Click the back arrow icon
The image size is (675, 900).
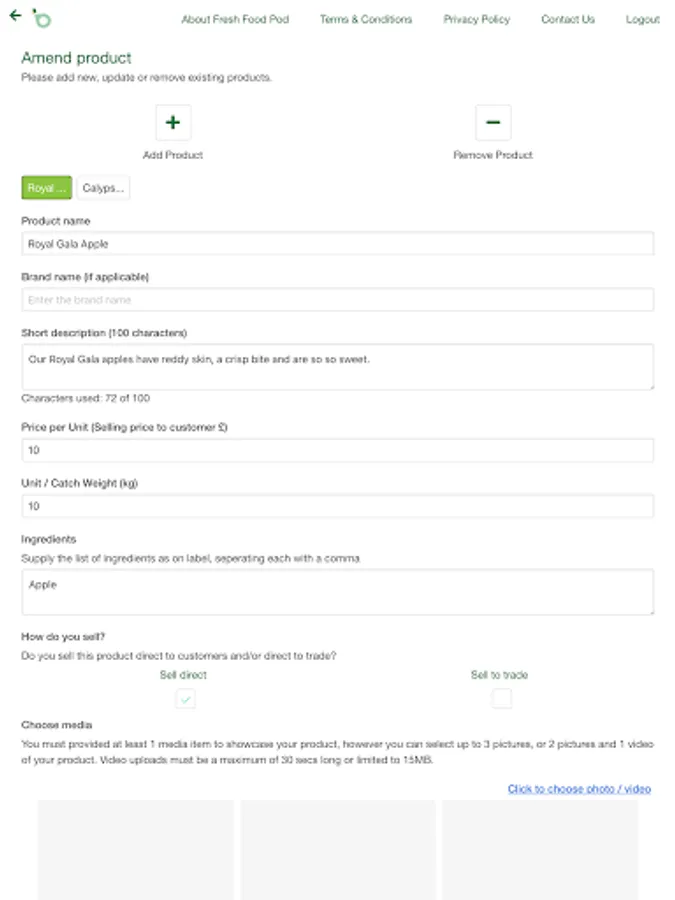tap(14, 16)
